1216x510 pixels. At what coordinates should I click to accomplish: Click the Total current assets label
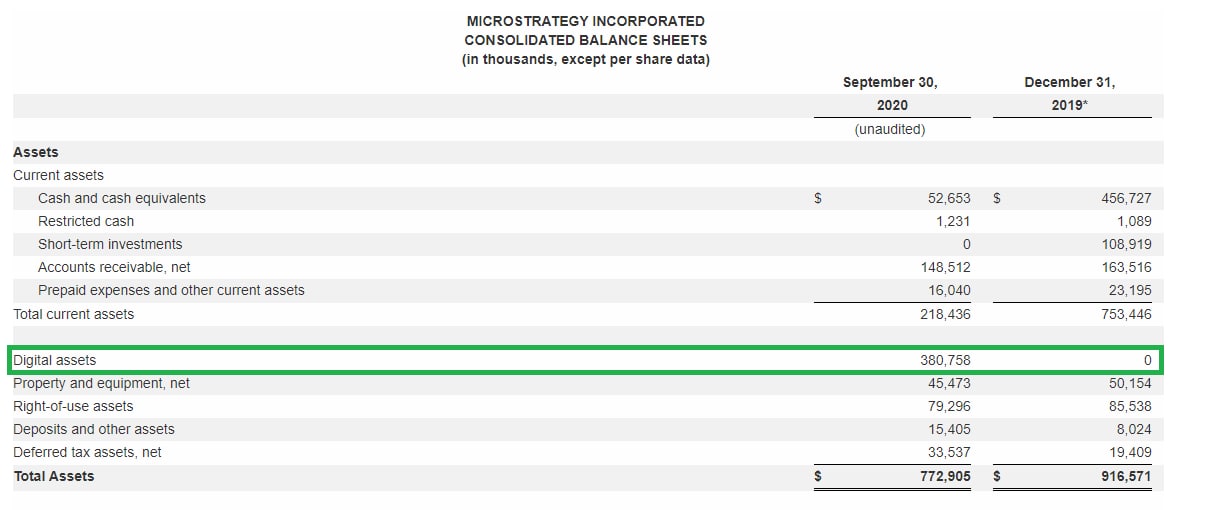coord(73,314)
